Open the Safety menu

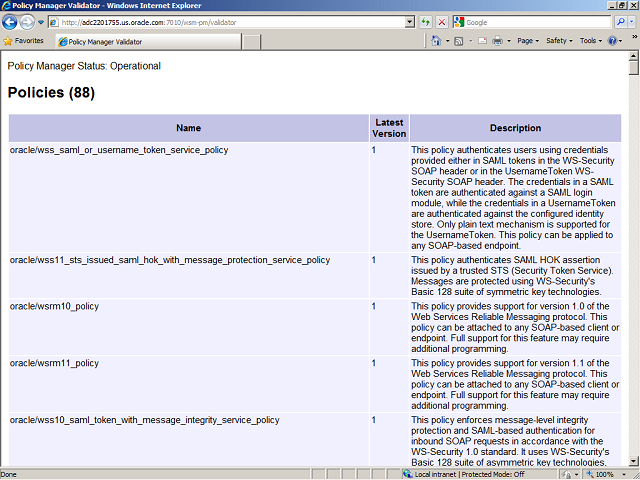pyautogui.click(x=558, y=41)
